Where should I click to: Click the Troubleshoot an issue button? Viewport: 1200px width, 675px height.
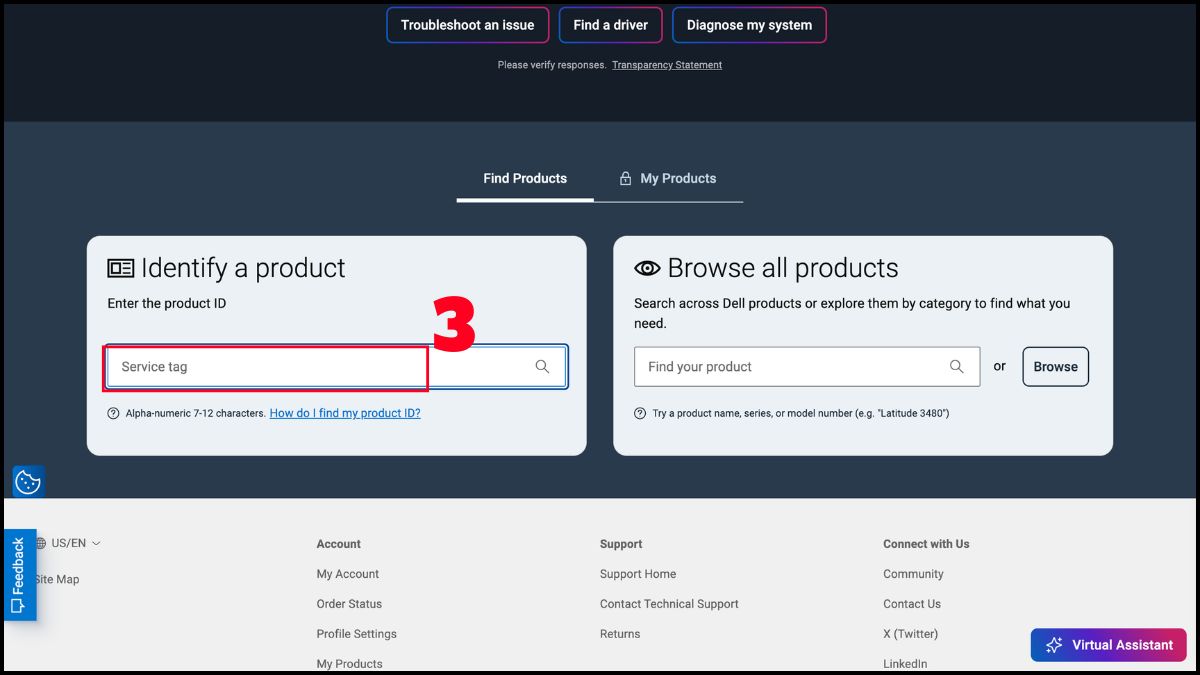pos(468,25)
